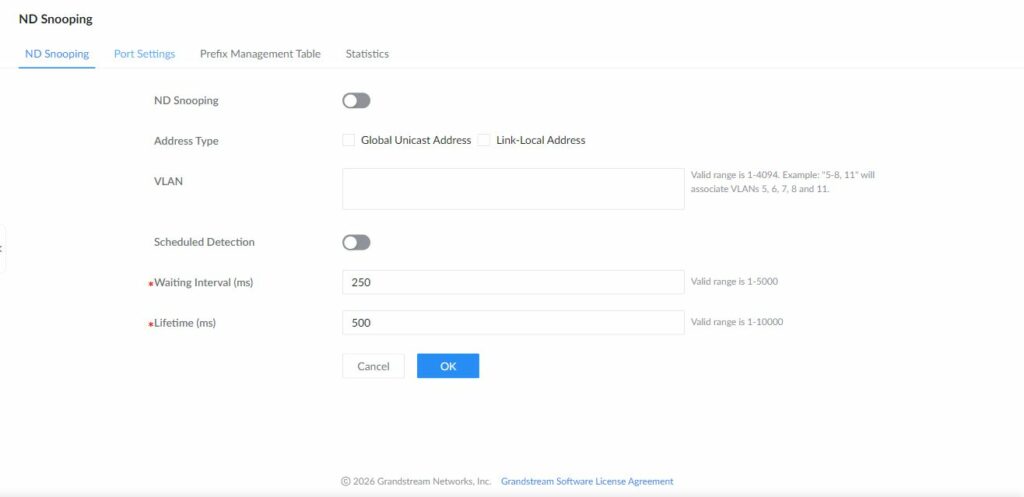Tick the Link-Local Address checkbox
The image size is (1024, 497).
[x=483, y=140]
